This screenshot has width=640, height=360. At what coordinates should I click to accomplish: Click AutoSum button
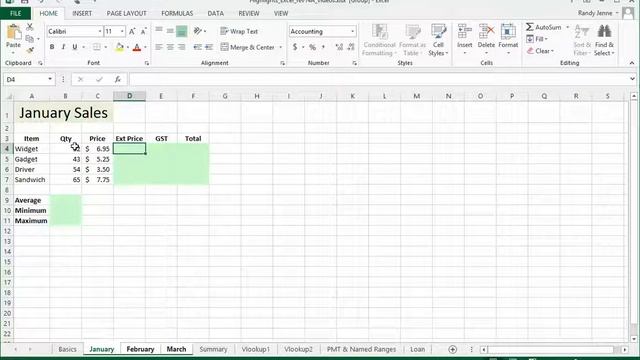pyautogui.click(x=544, y=27)
